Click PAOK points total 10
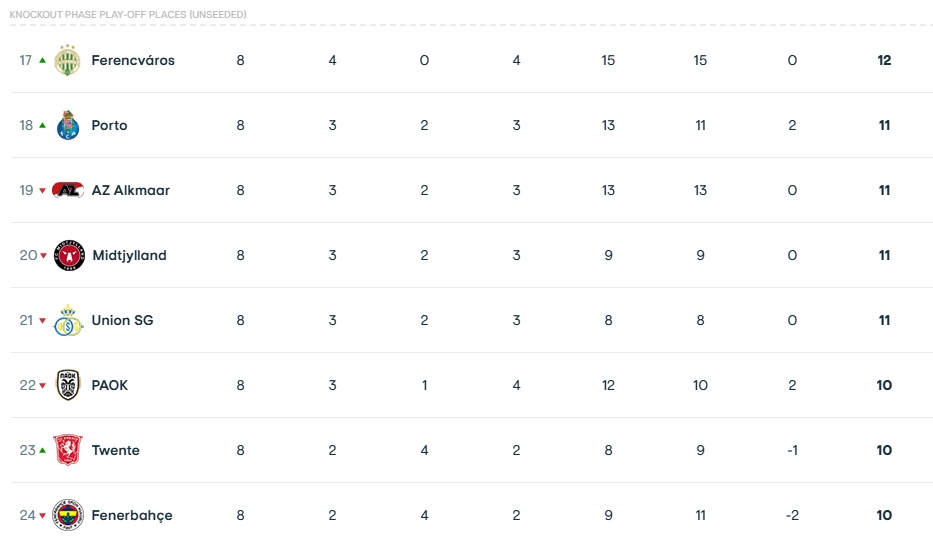This screenshot has height=544, width=933. (884, 385)
